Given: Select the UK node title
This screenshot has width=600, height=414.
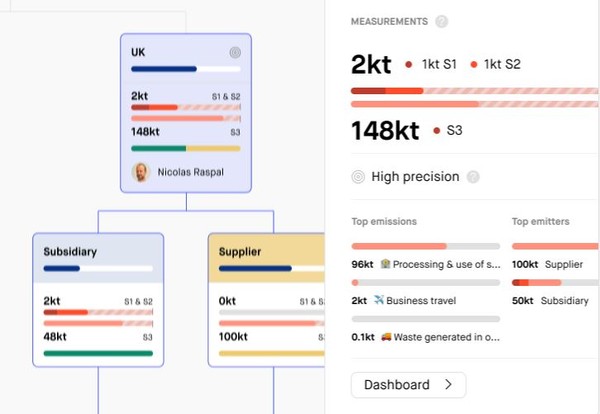Looking at the screenshot, I should (x=139, y=51).
